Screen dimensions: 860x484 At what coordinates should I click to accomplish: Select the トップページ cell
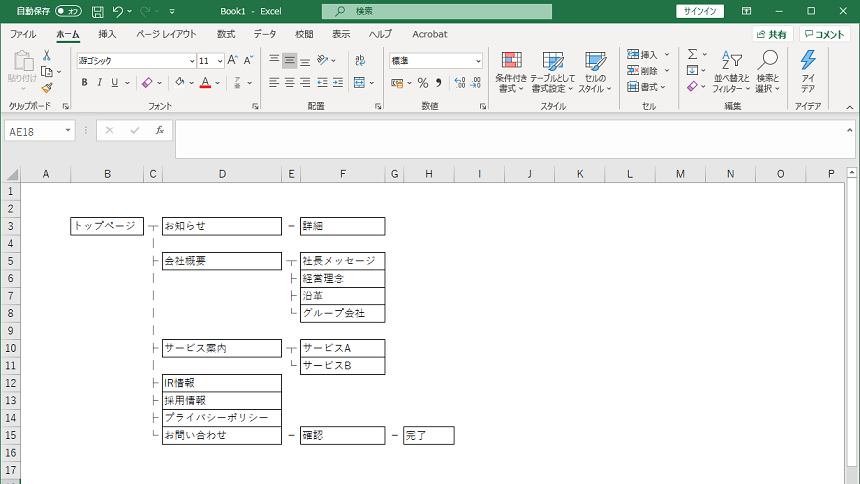[107, 226]
